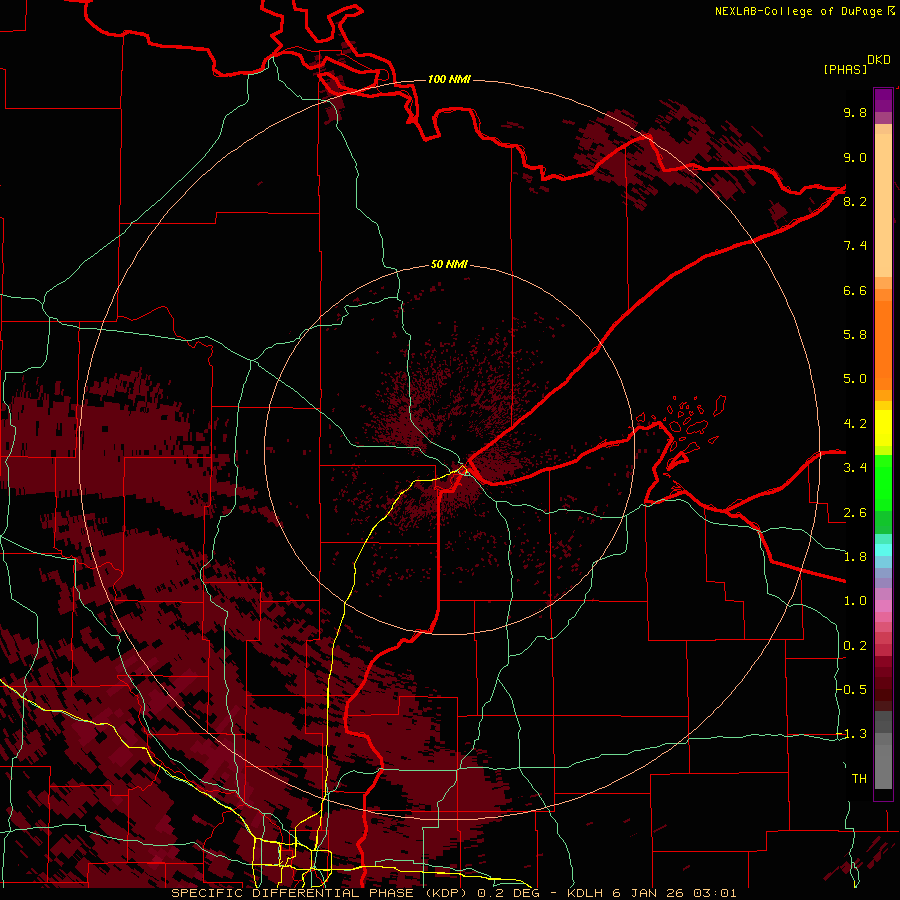Select the cyan segment of the color bar

[883, 549]
